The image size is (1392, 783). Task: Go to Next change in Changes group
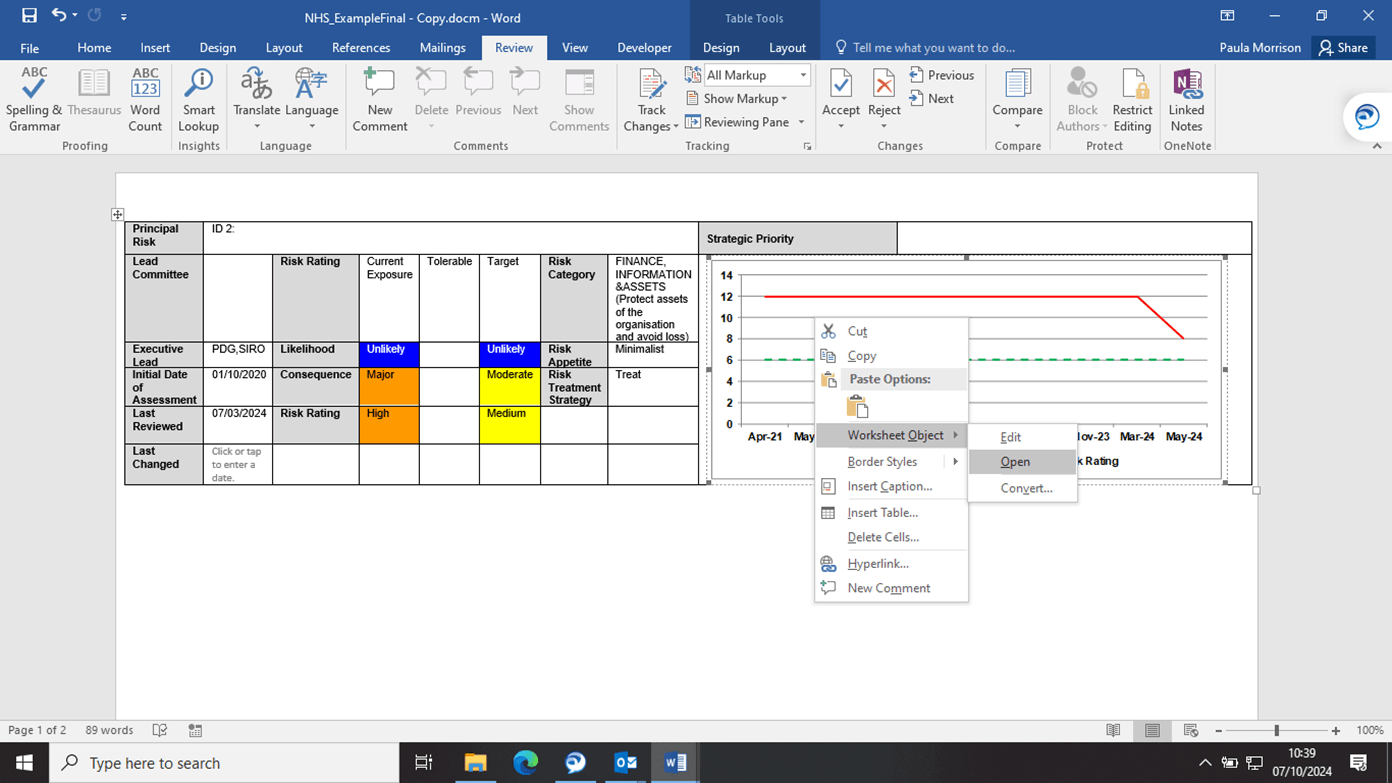pos(931,99)
